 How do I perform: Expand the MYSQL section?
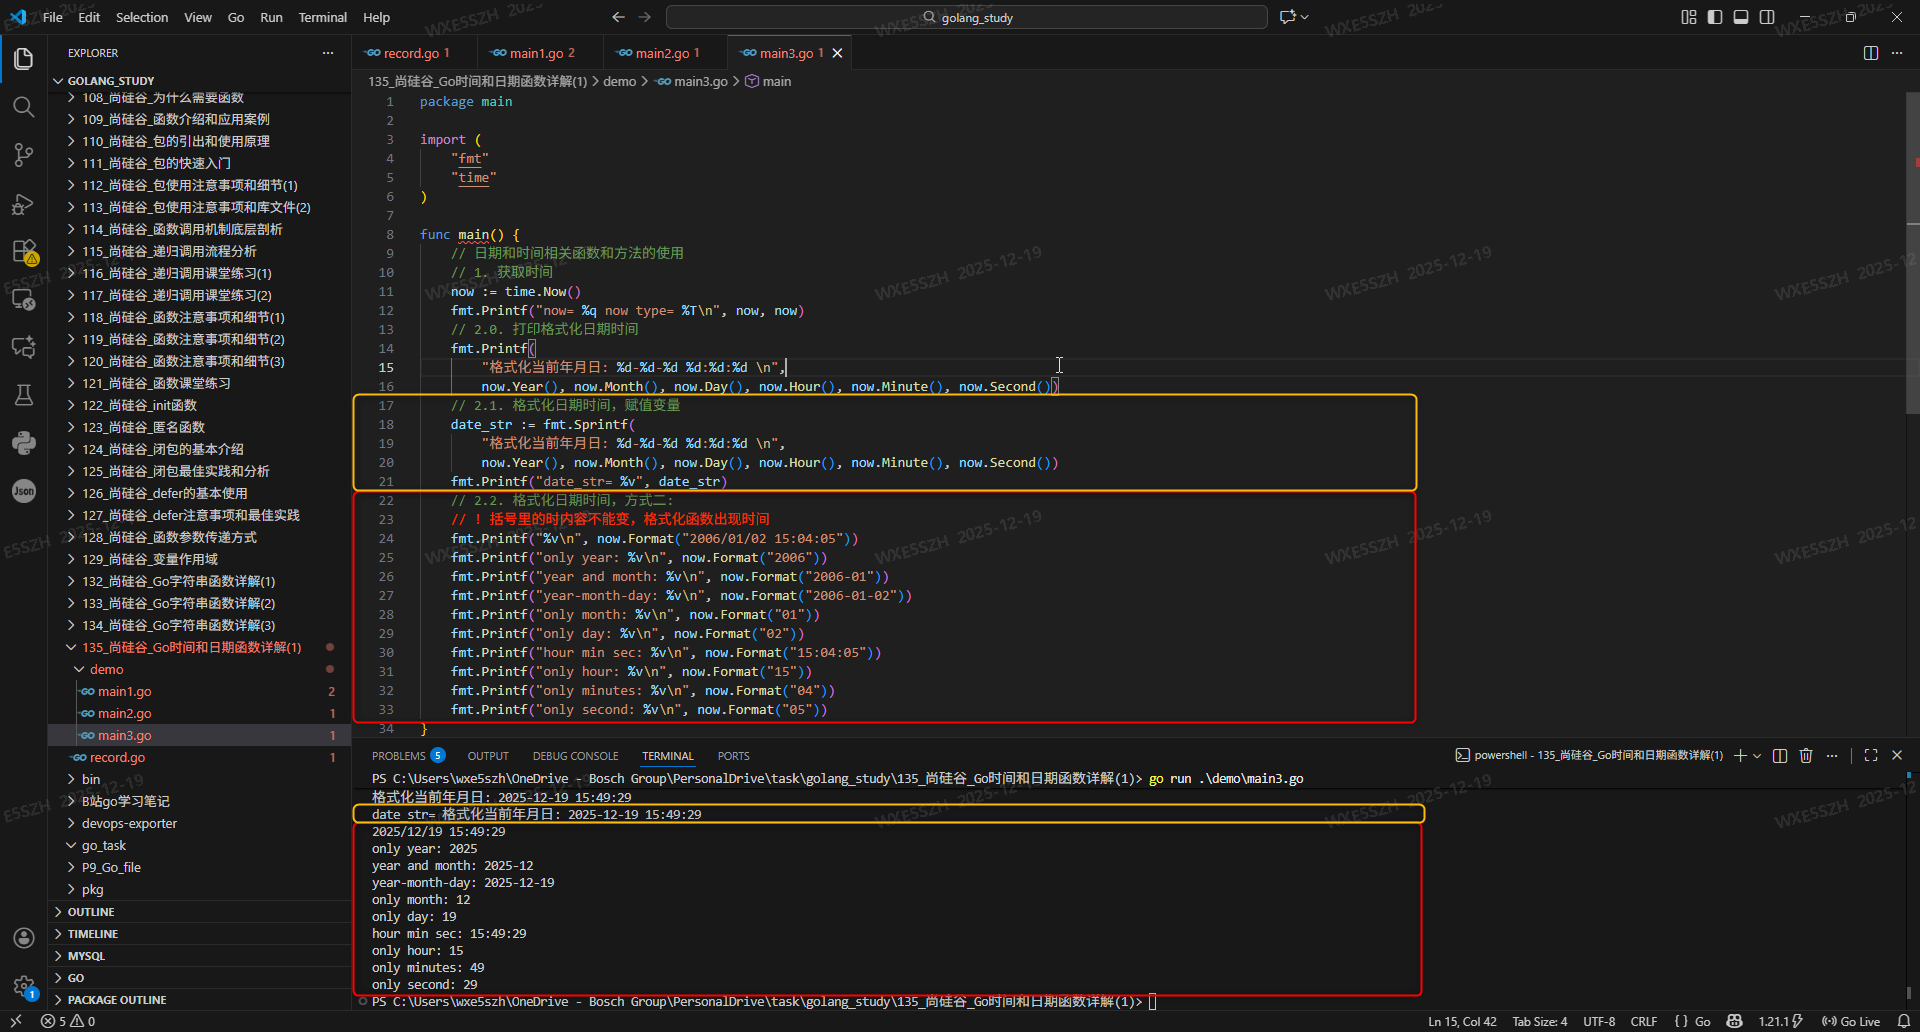point(86,956)
